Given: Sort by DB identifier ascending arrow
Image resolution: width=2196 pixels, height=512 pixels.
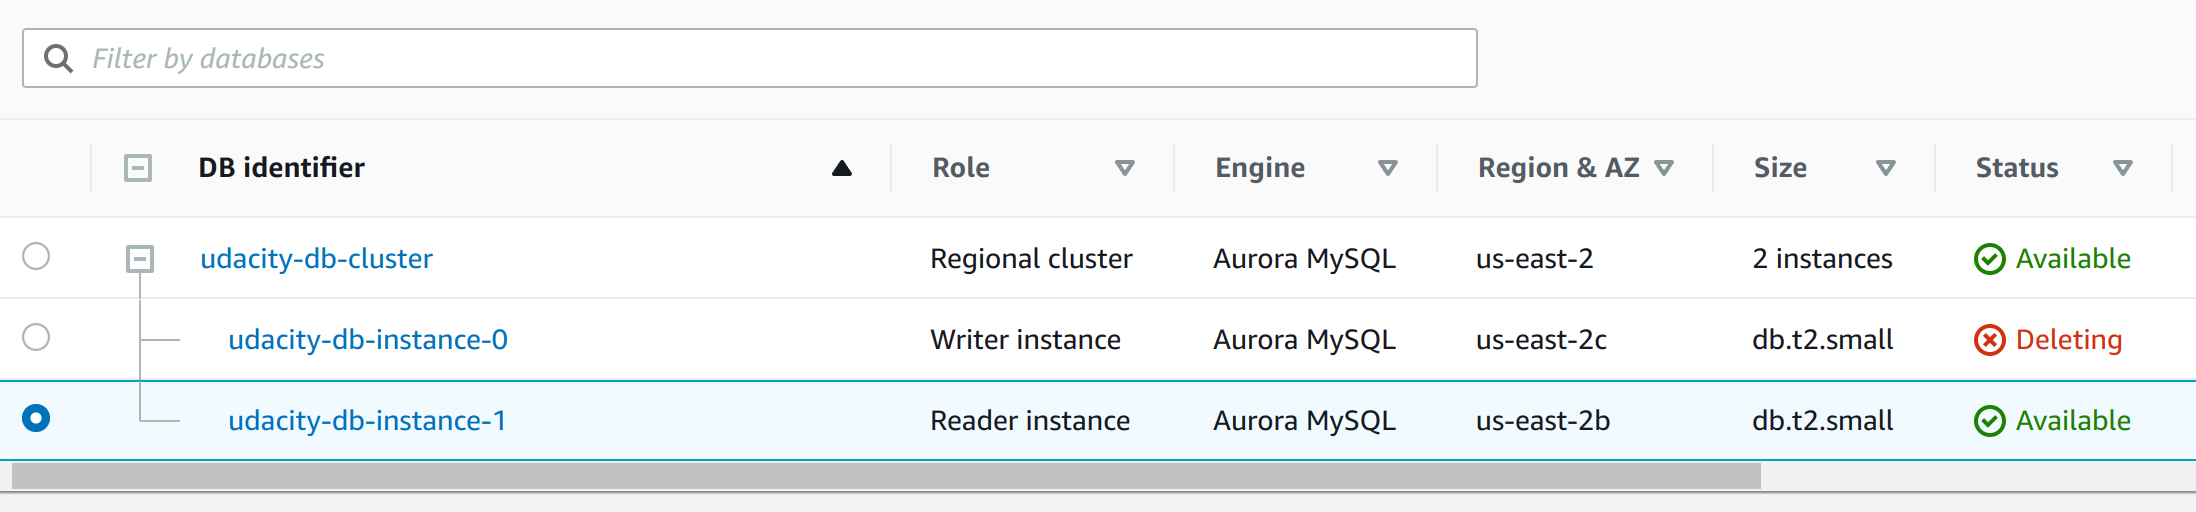Looking at the screenshot, I should click(x=842, y=168).
